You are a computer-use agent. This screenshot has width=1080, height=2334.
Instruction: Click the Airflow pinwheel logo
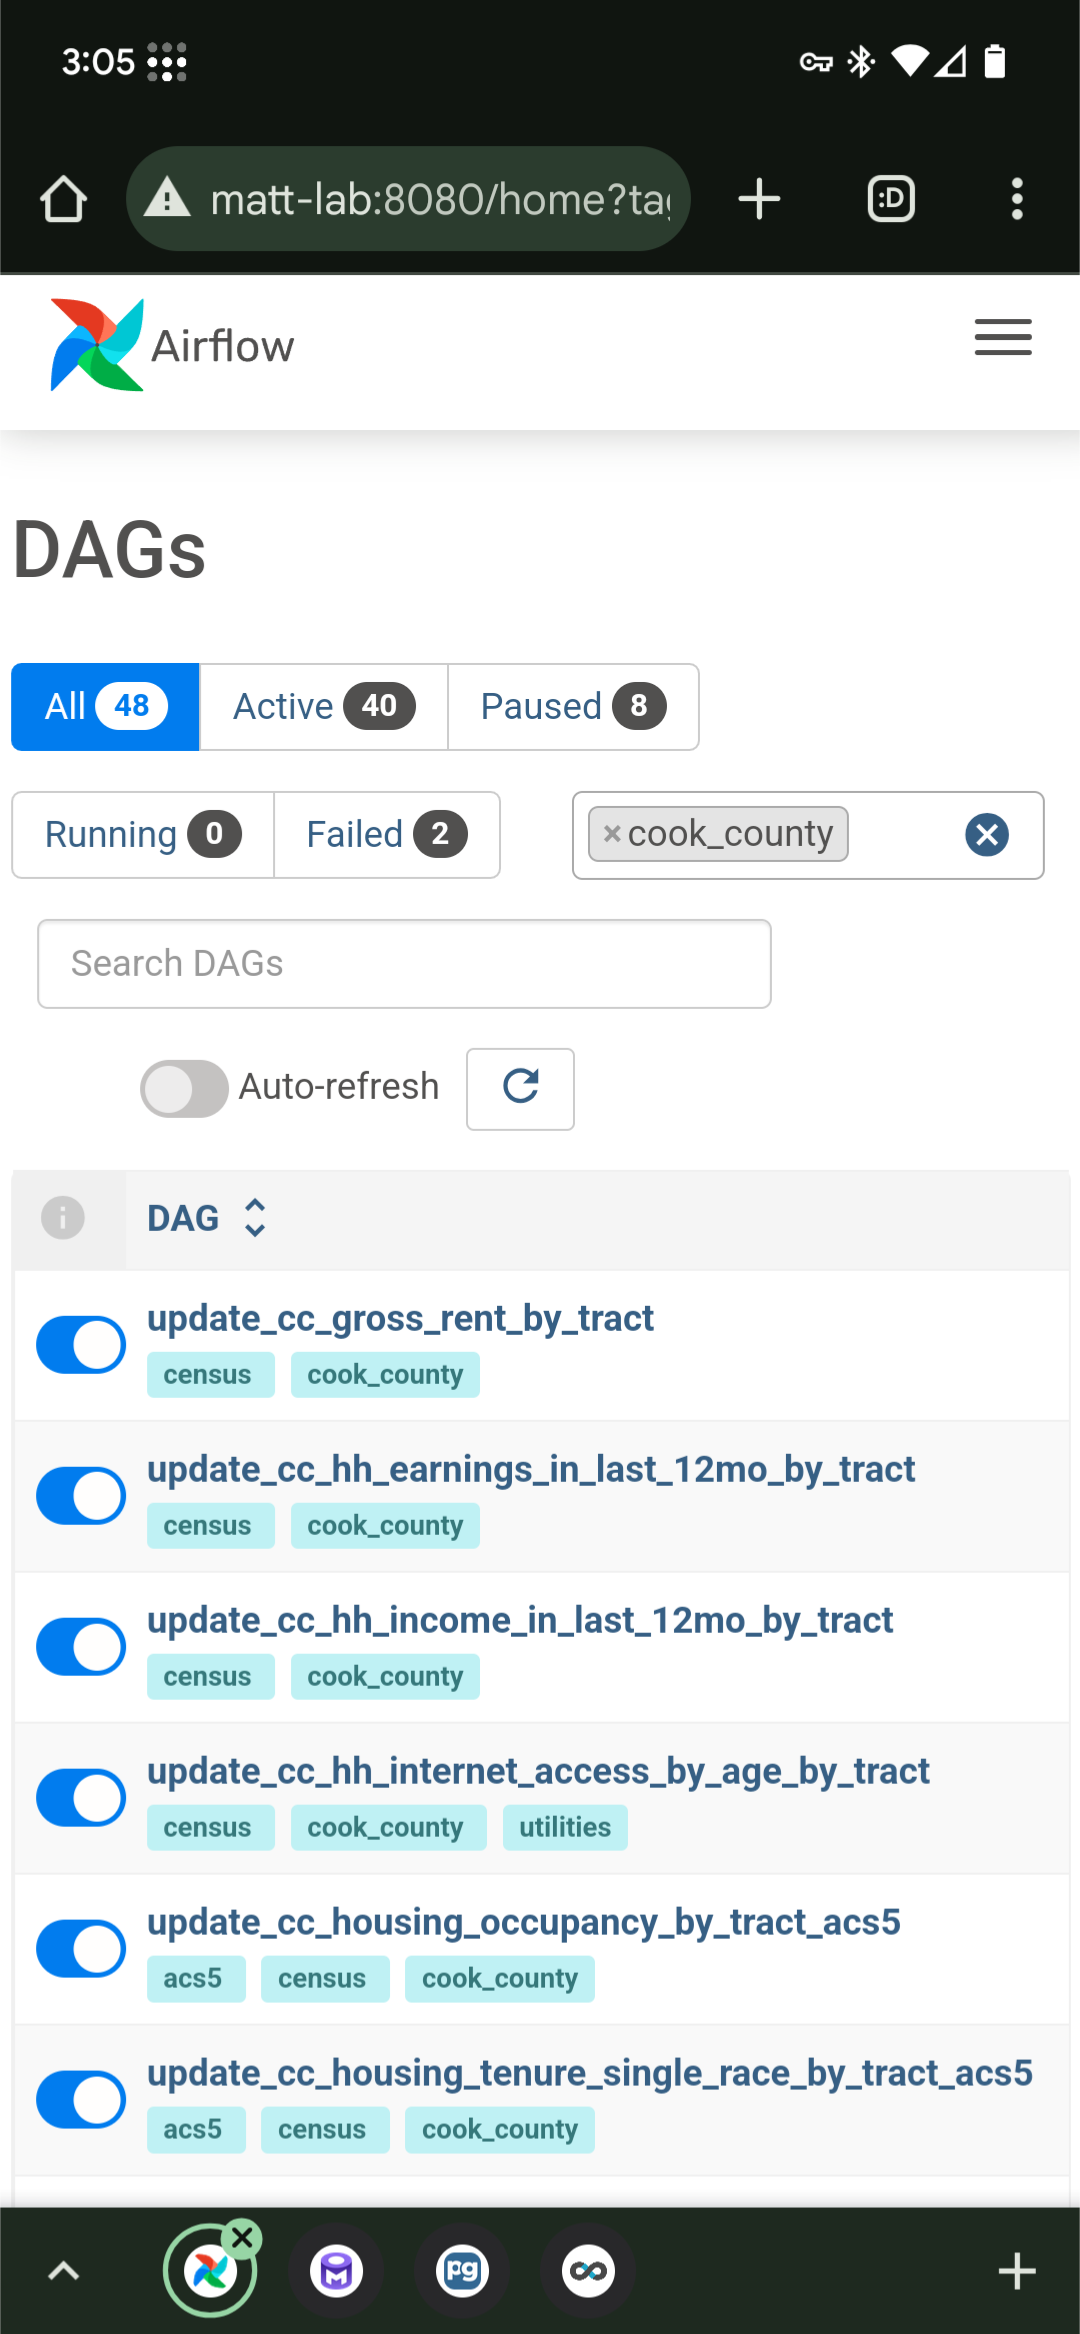click(x=97, y=345)
